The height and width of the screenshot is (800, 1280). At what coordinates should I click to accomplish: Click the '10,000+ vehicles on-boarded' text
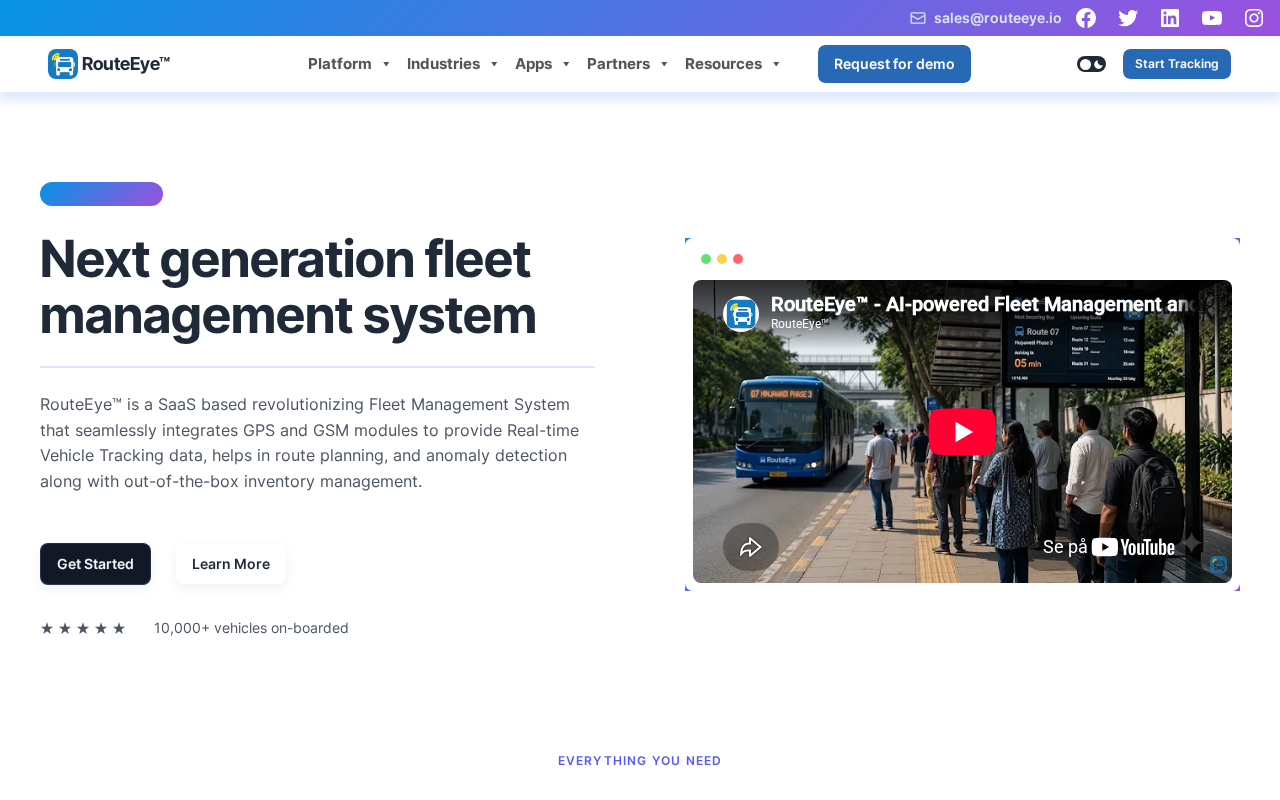[251, 628]
